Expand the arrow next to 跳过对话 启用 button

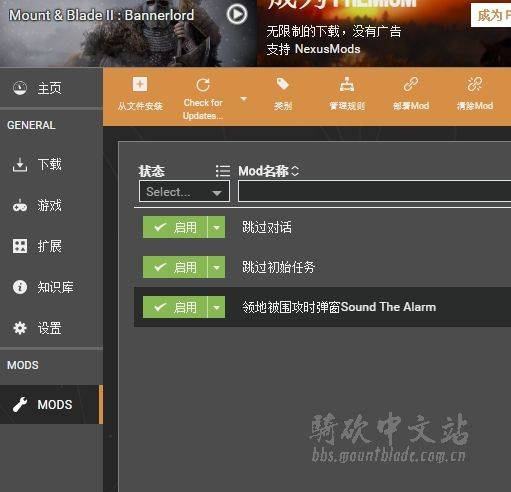point(216,227)
